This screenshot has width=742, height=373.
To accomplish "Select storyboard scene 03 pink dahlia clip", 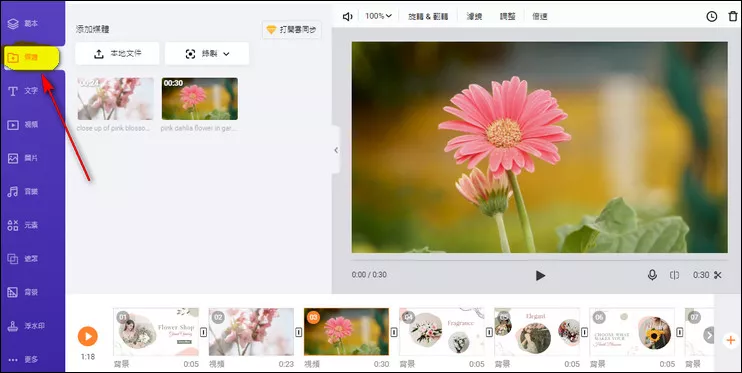I will pyautogui.click(x=346, y=332).
